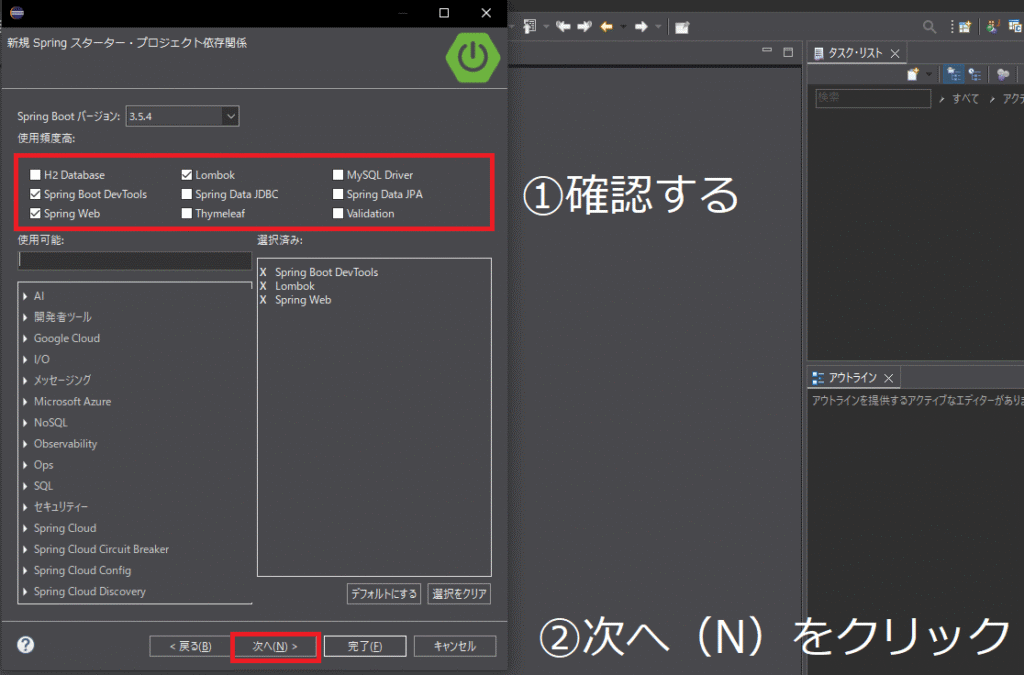
Task: Enable Spring Data JDBC checkbox
Action: [187, 194]
